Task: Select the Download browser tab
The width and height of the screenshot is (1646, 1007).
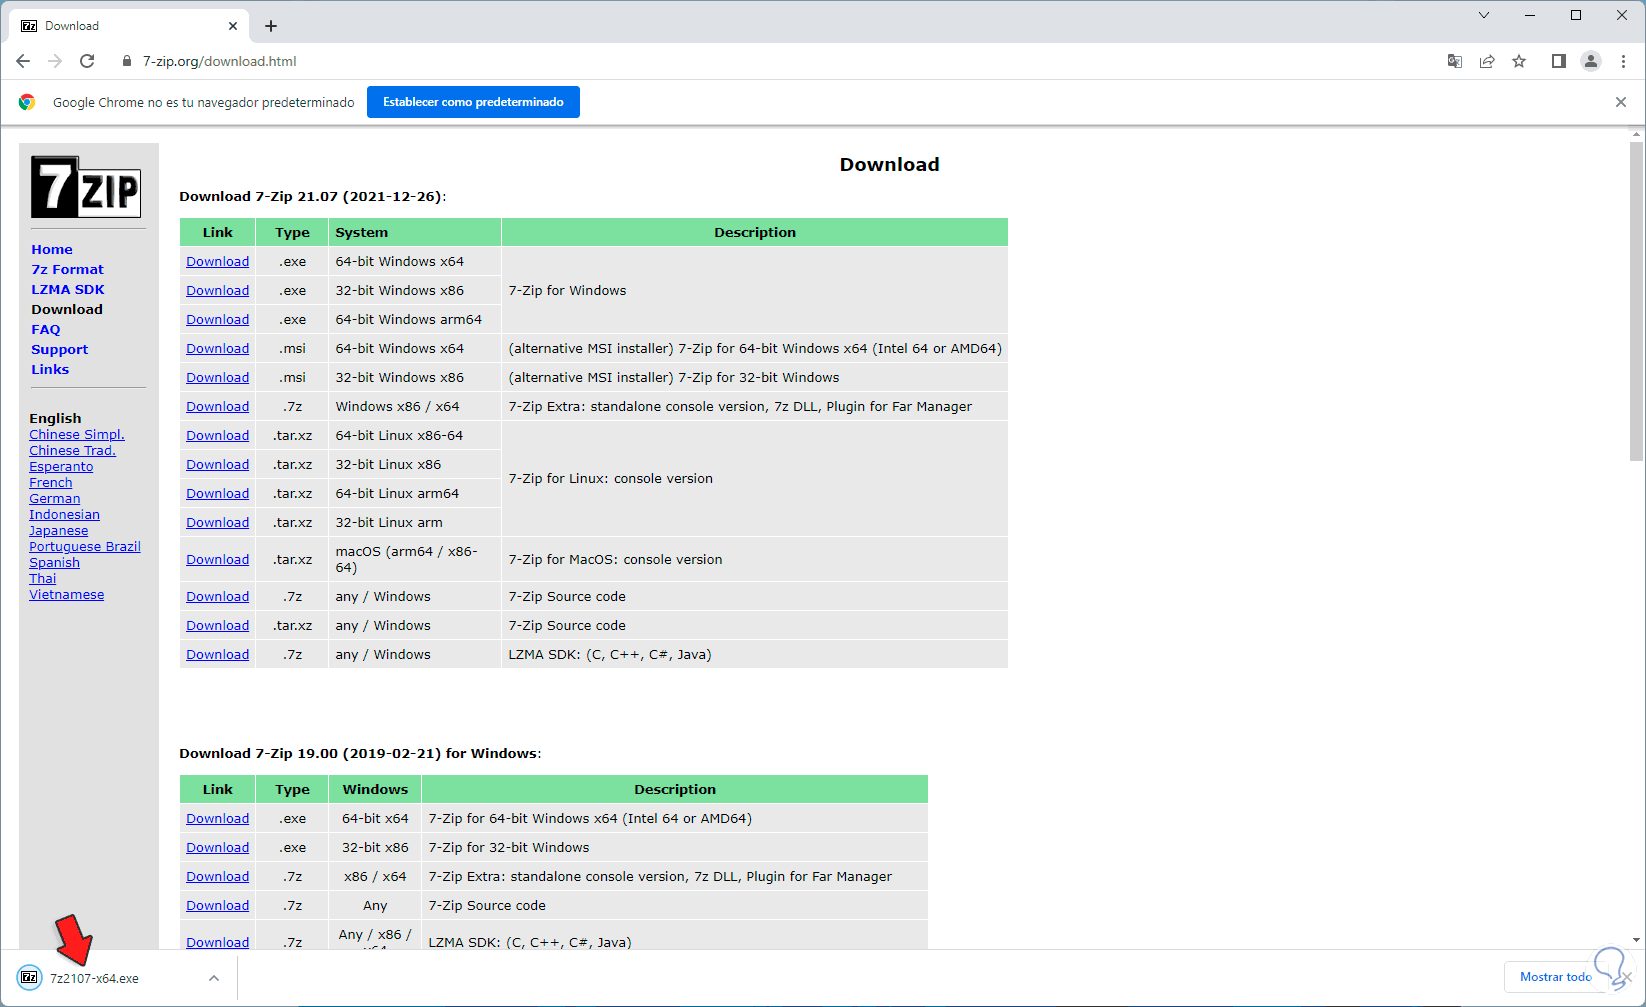Action: click(129, 26)
